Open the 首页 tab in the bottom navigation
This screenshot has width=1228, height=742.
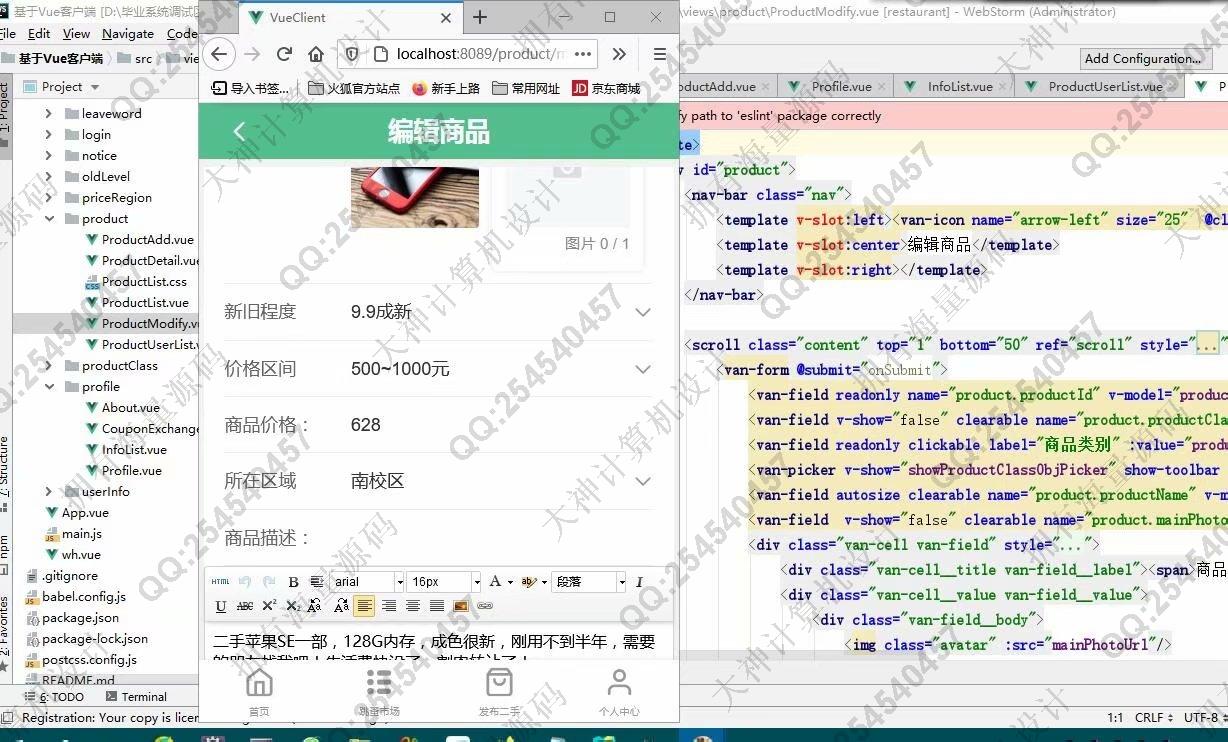pyautogui.click(x=259, y=693)
